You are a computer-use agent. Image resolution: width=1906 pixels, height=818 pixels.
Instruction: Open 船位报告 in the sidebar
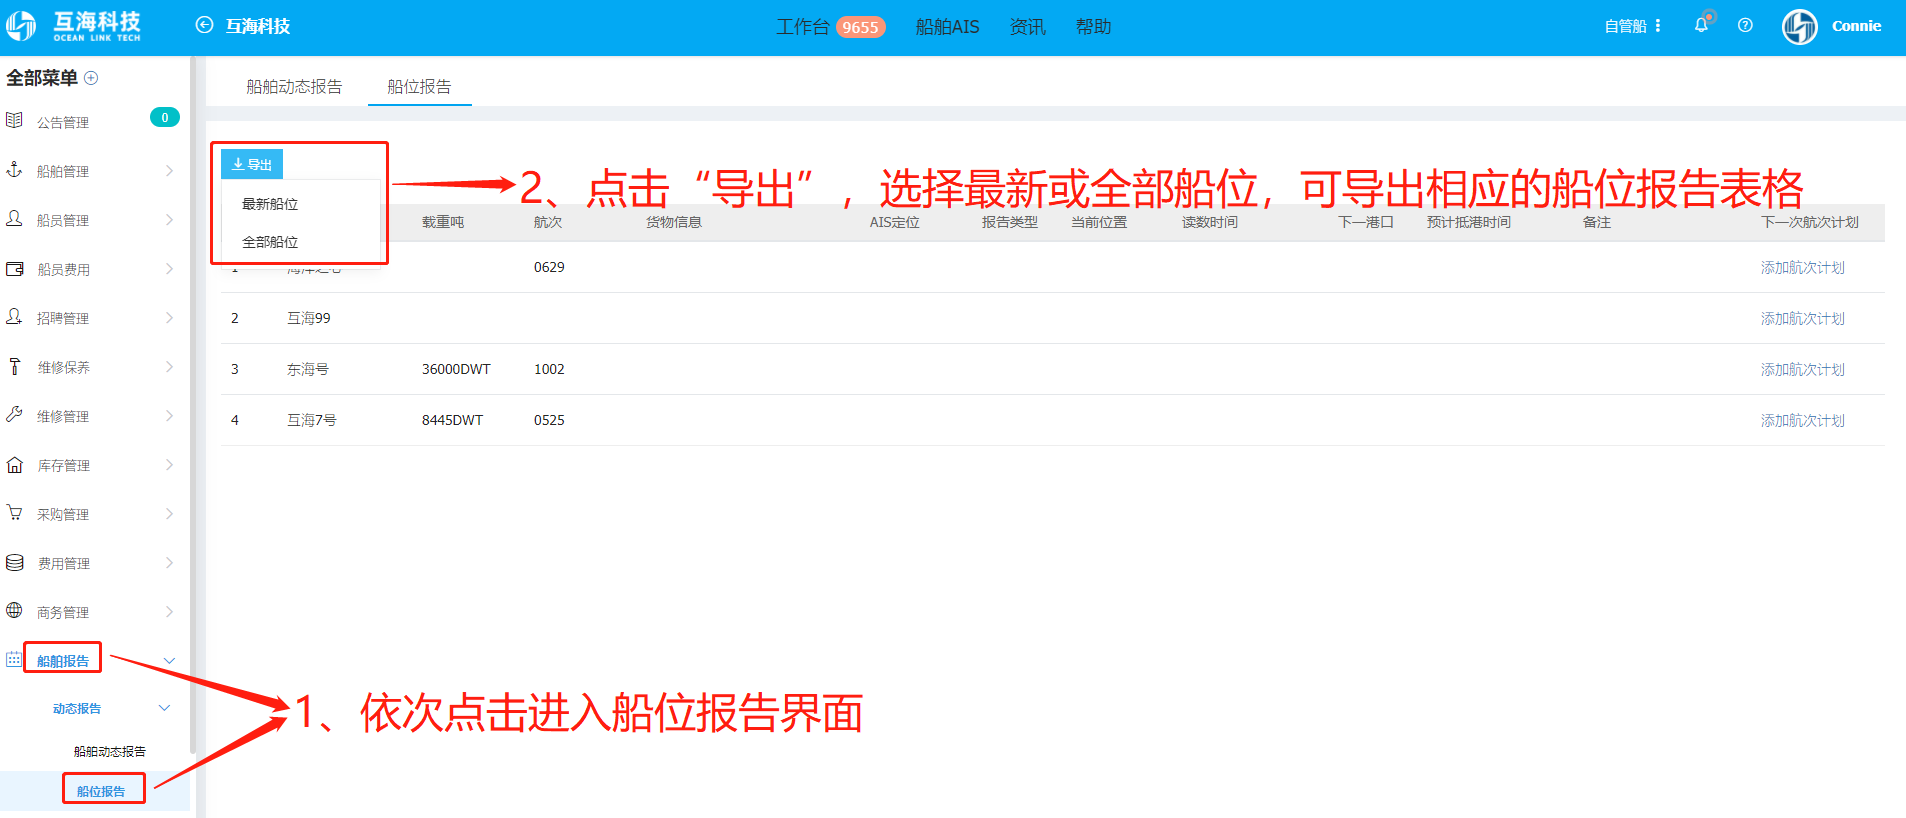point(101,791)
